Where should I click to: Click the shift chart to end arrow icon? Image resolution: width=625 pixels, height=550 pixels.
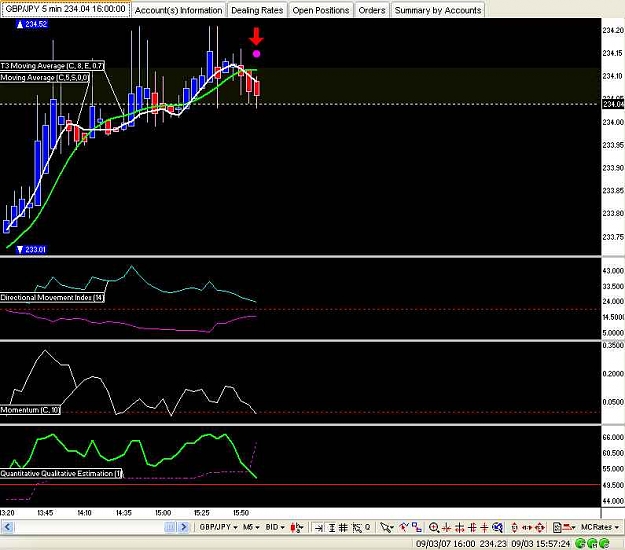coord(318,528)
